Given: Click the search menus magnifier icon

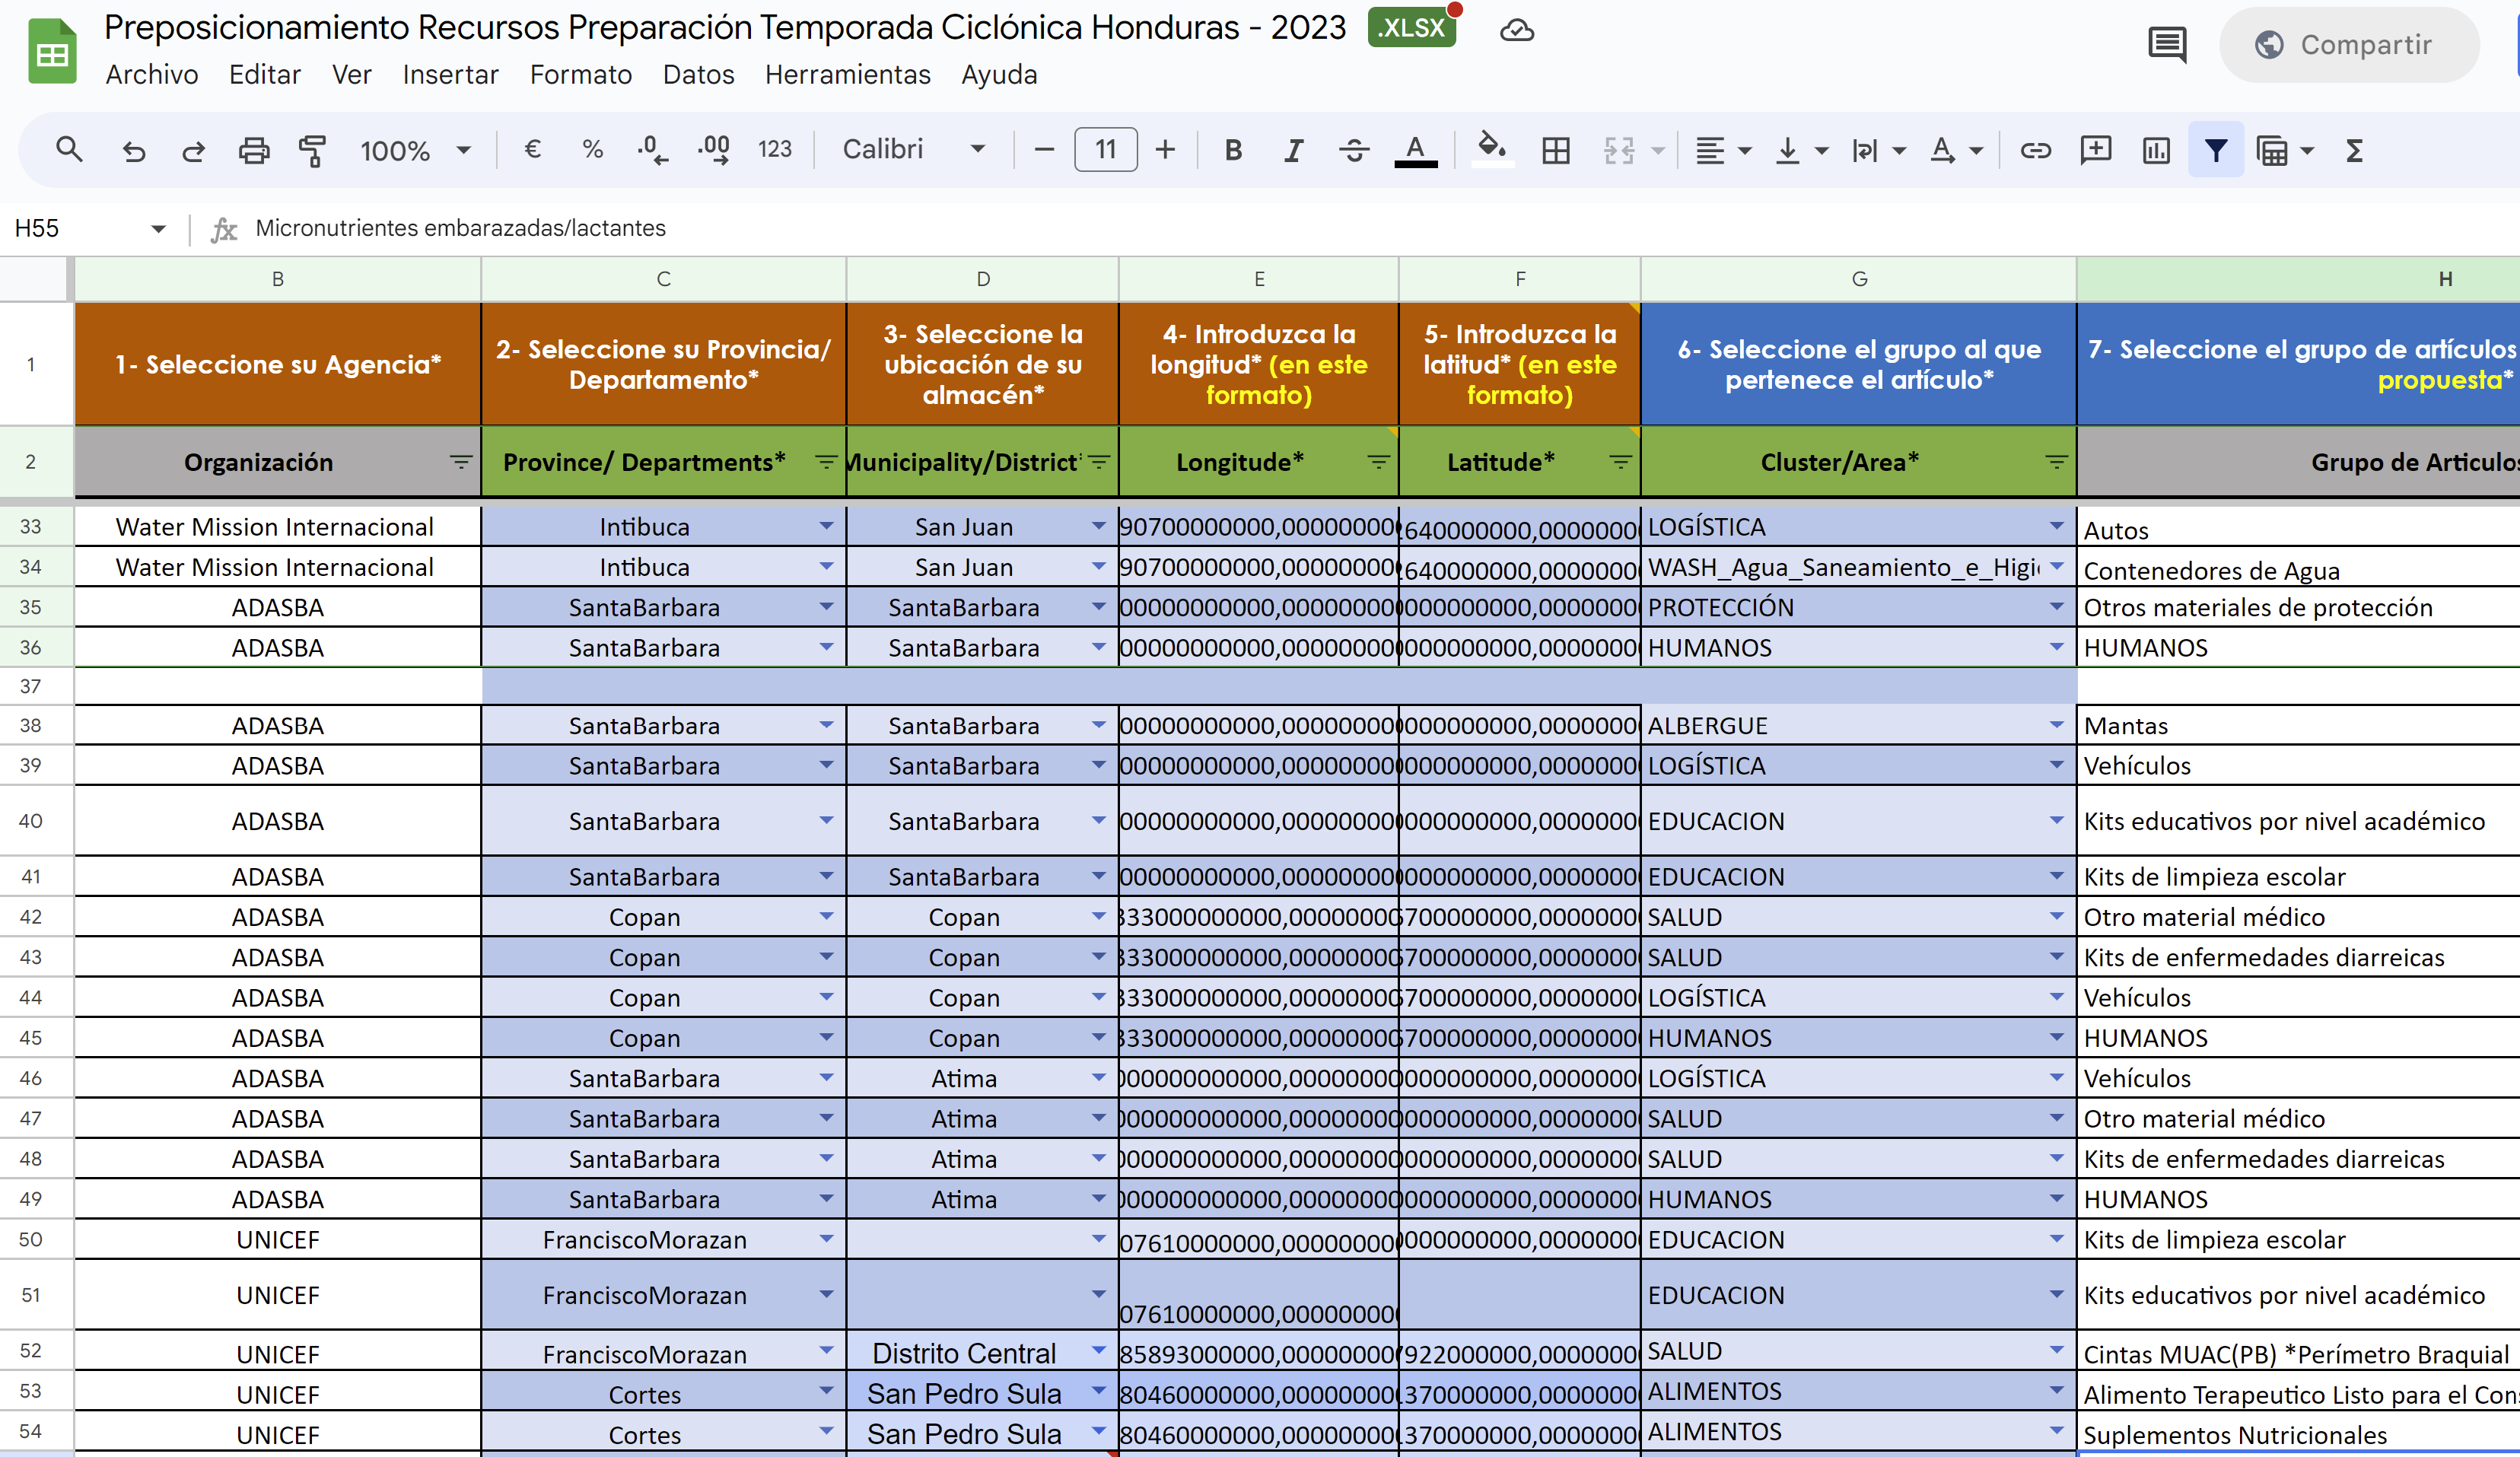Looking at the screenshot, I should click(x=69, y=150).
